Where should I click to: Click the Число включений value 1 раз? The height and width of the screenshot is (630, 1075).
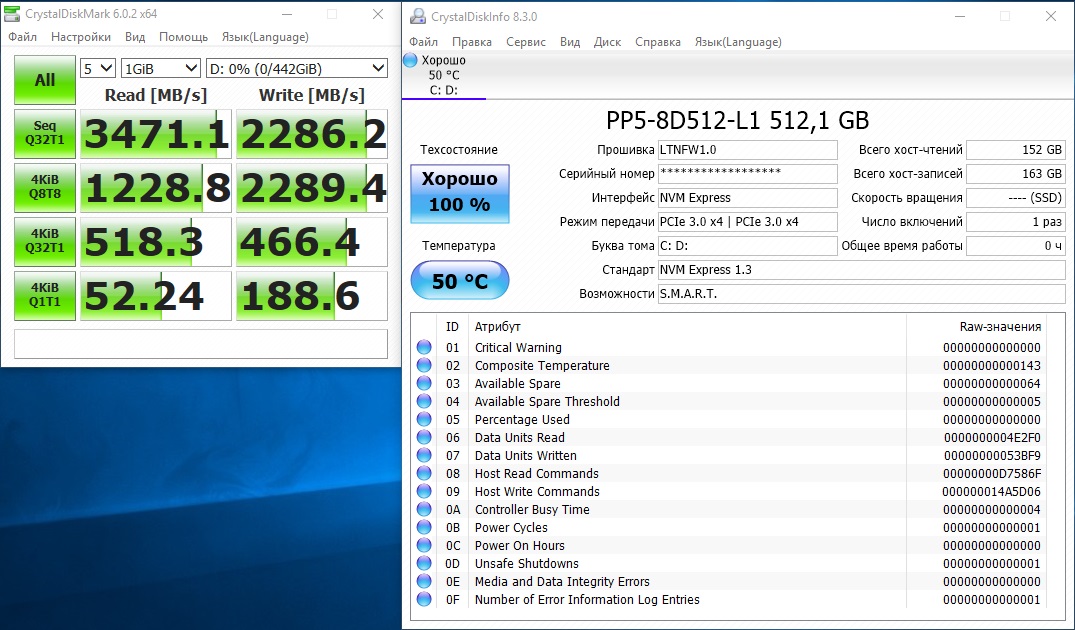click(1015, 221)
